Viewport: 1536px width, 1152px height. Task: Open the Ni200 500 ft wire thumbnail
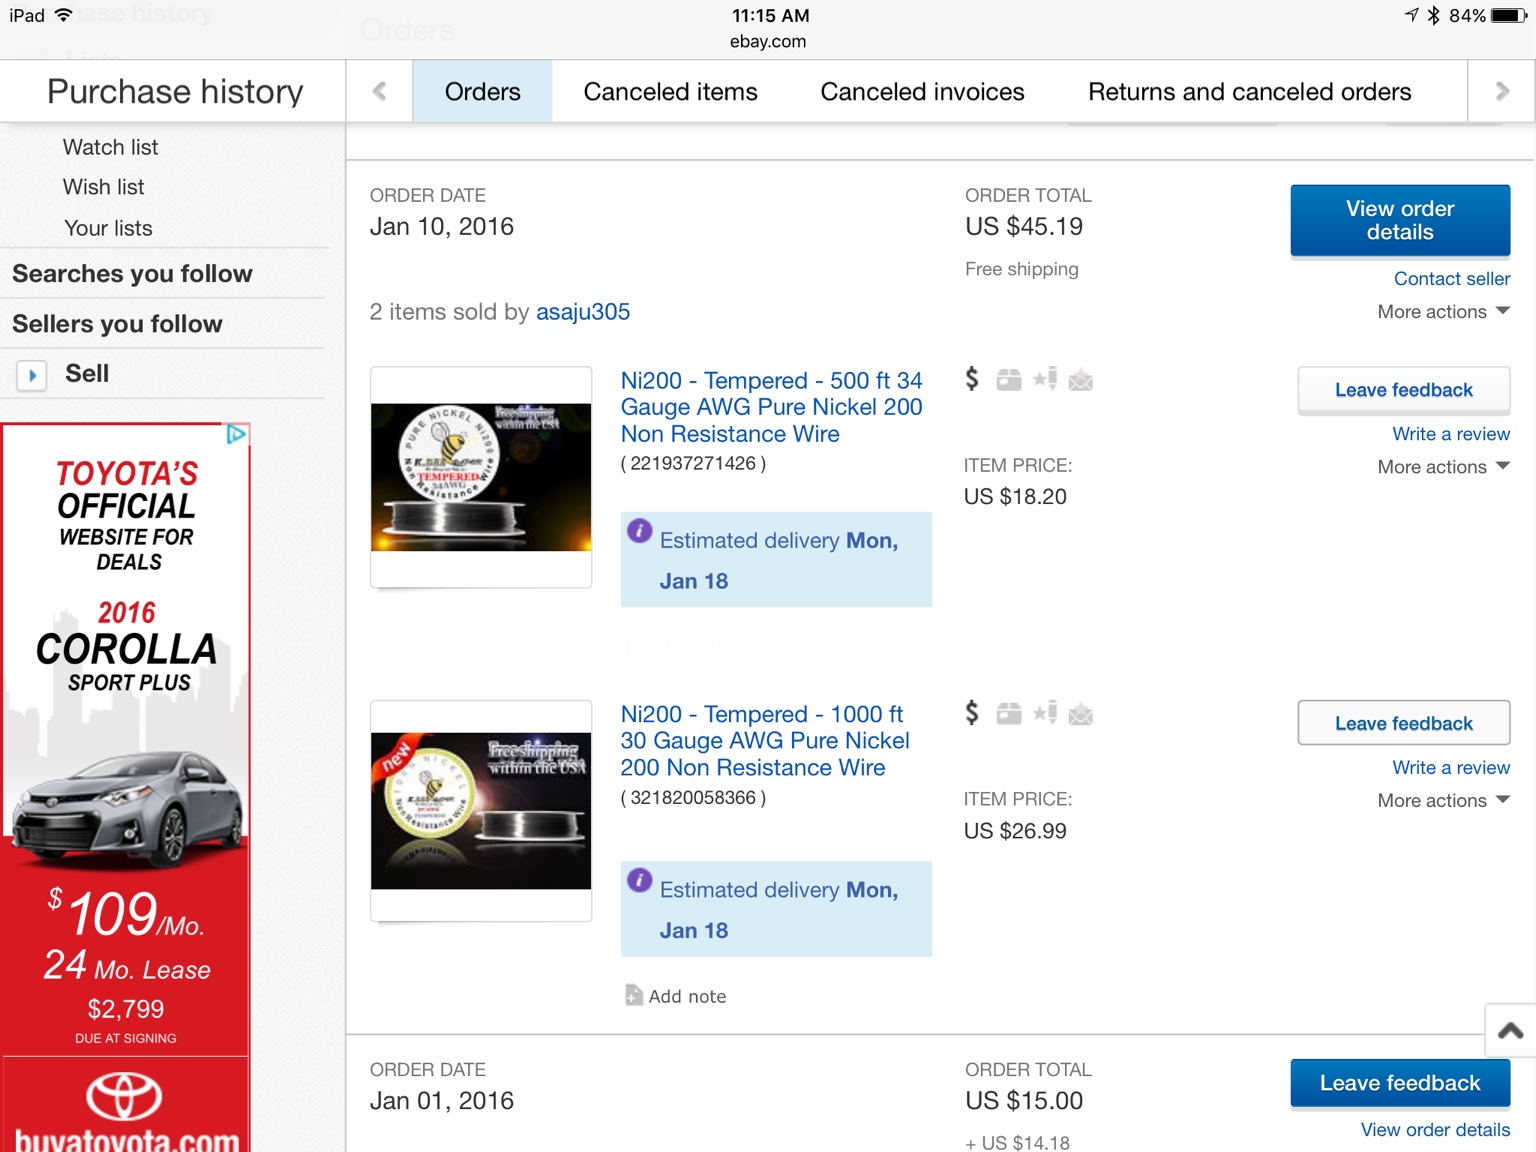[481, 477]
